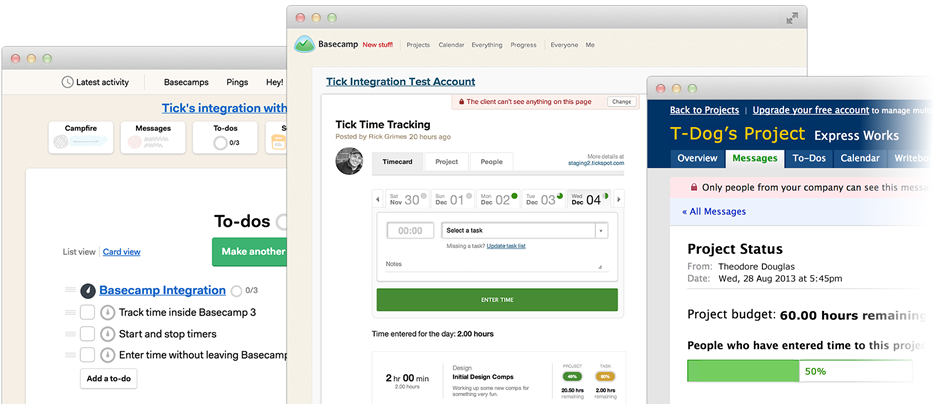
Task: Click timer icon for Enter time without leaving
Action: (108, 354)
